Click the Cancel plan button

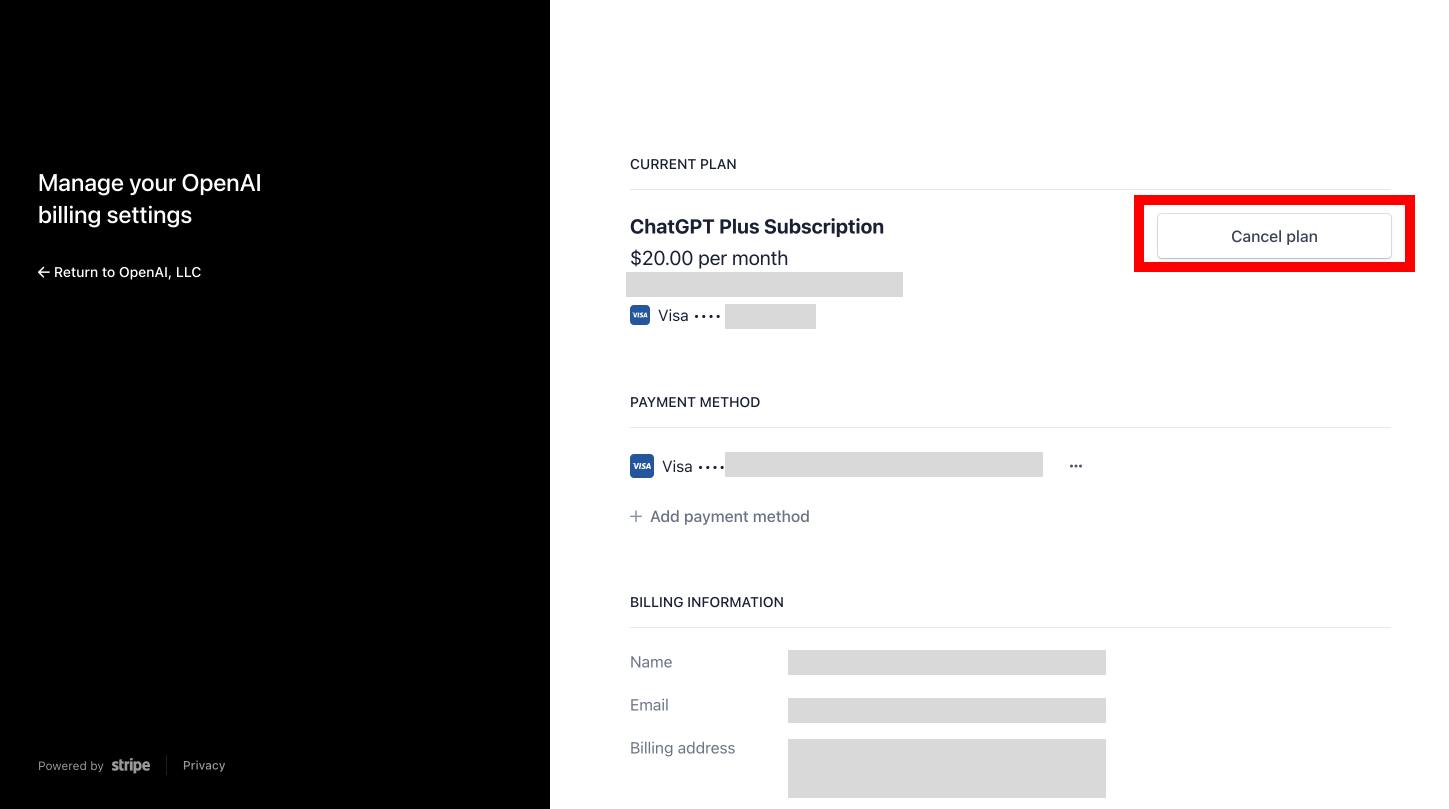pos(1274,236)
